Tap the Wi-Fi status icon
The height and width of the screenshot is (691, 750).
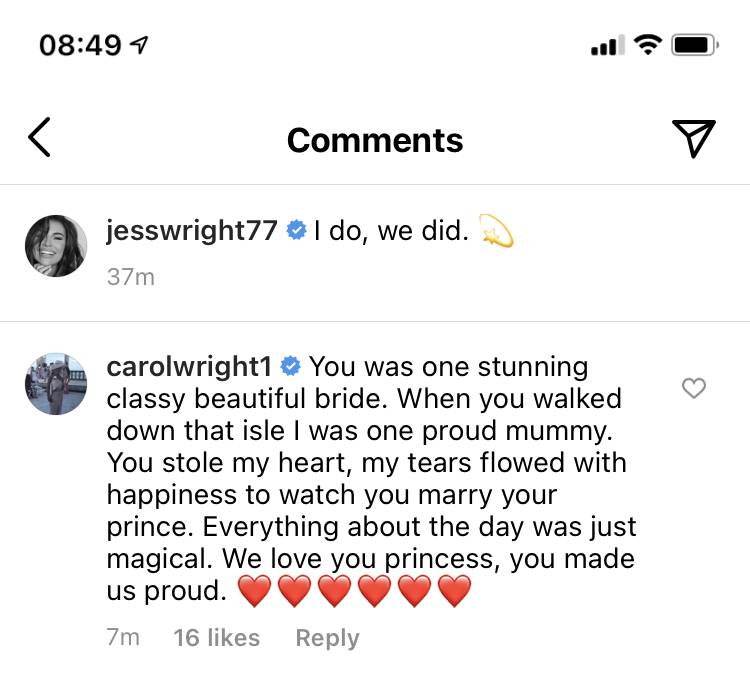(x=648, y=45)
